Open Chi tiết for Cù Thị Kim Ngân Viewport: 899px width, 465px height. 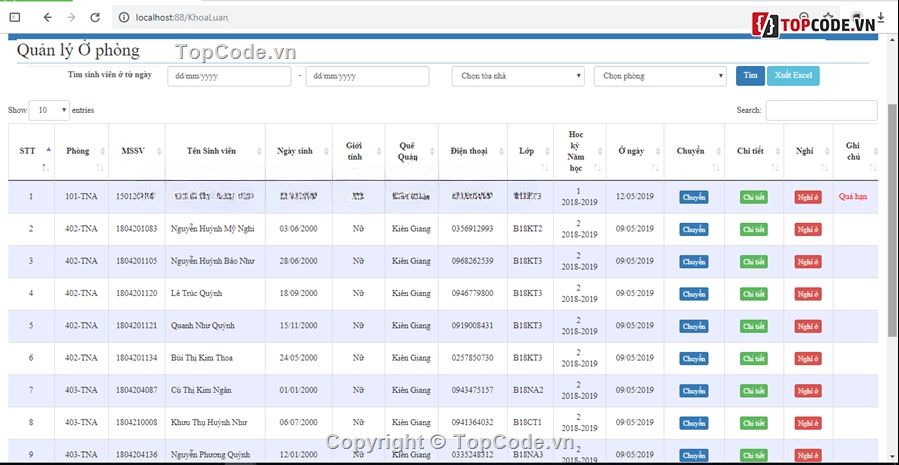click(754, 391)
